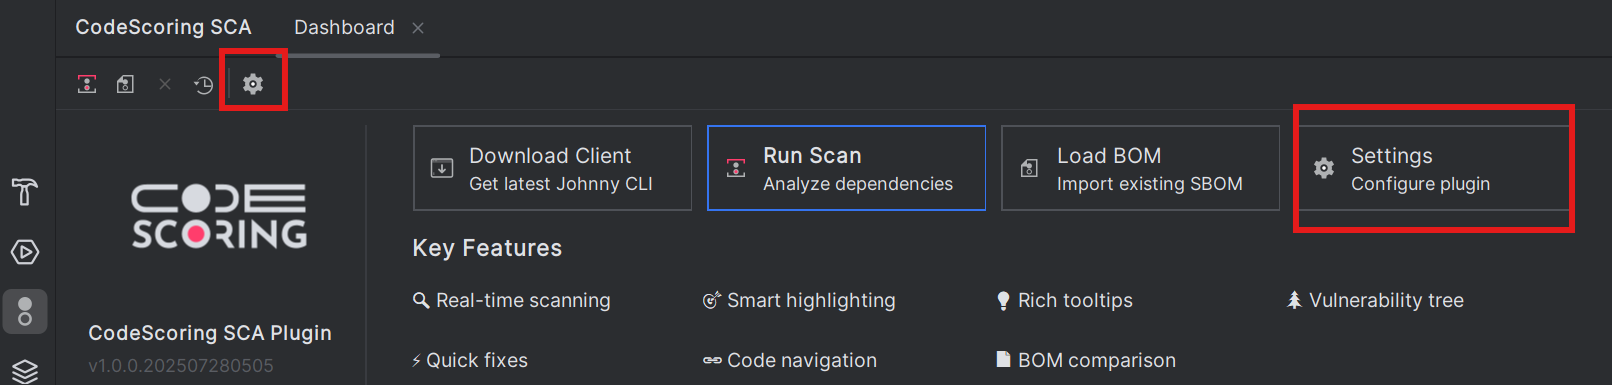Click the run scan toolbar icon
Screen dimensions: 1612x385
click(87, 84)
